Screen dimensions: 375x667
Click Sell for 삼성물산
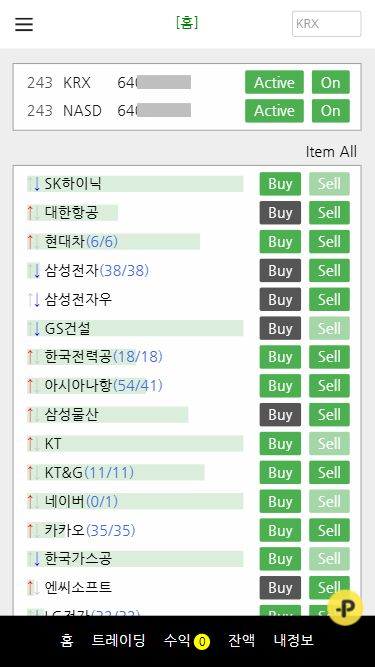(x=330, y=415)
